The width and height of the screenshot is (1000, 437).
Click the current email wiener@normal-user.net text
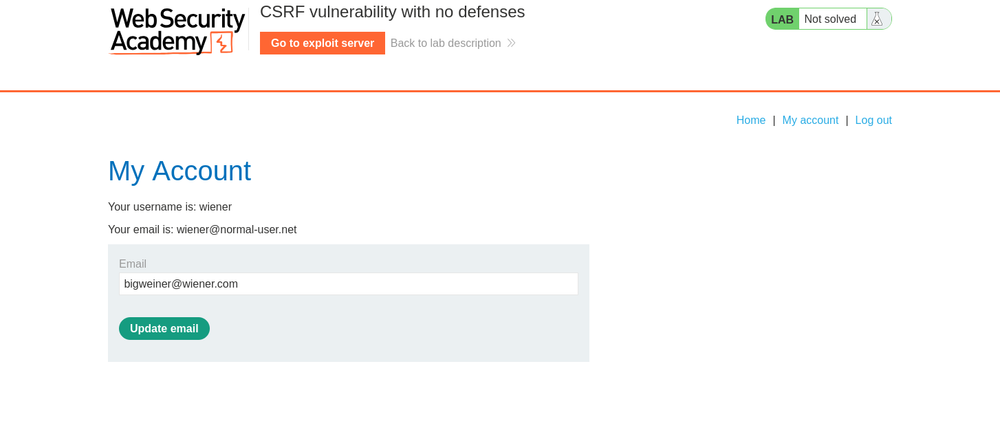click(236, 229)
